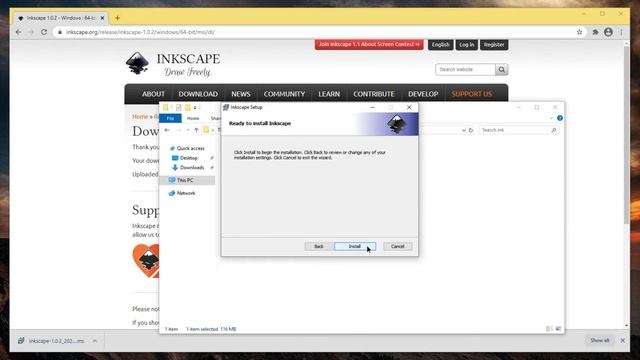Click the Register button
Screen dimensions: 640x360
click(x=494, y=44)
